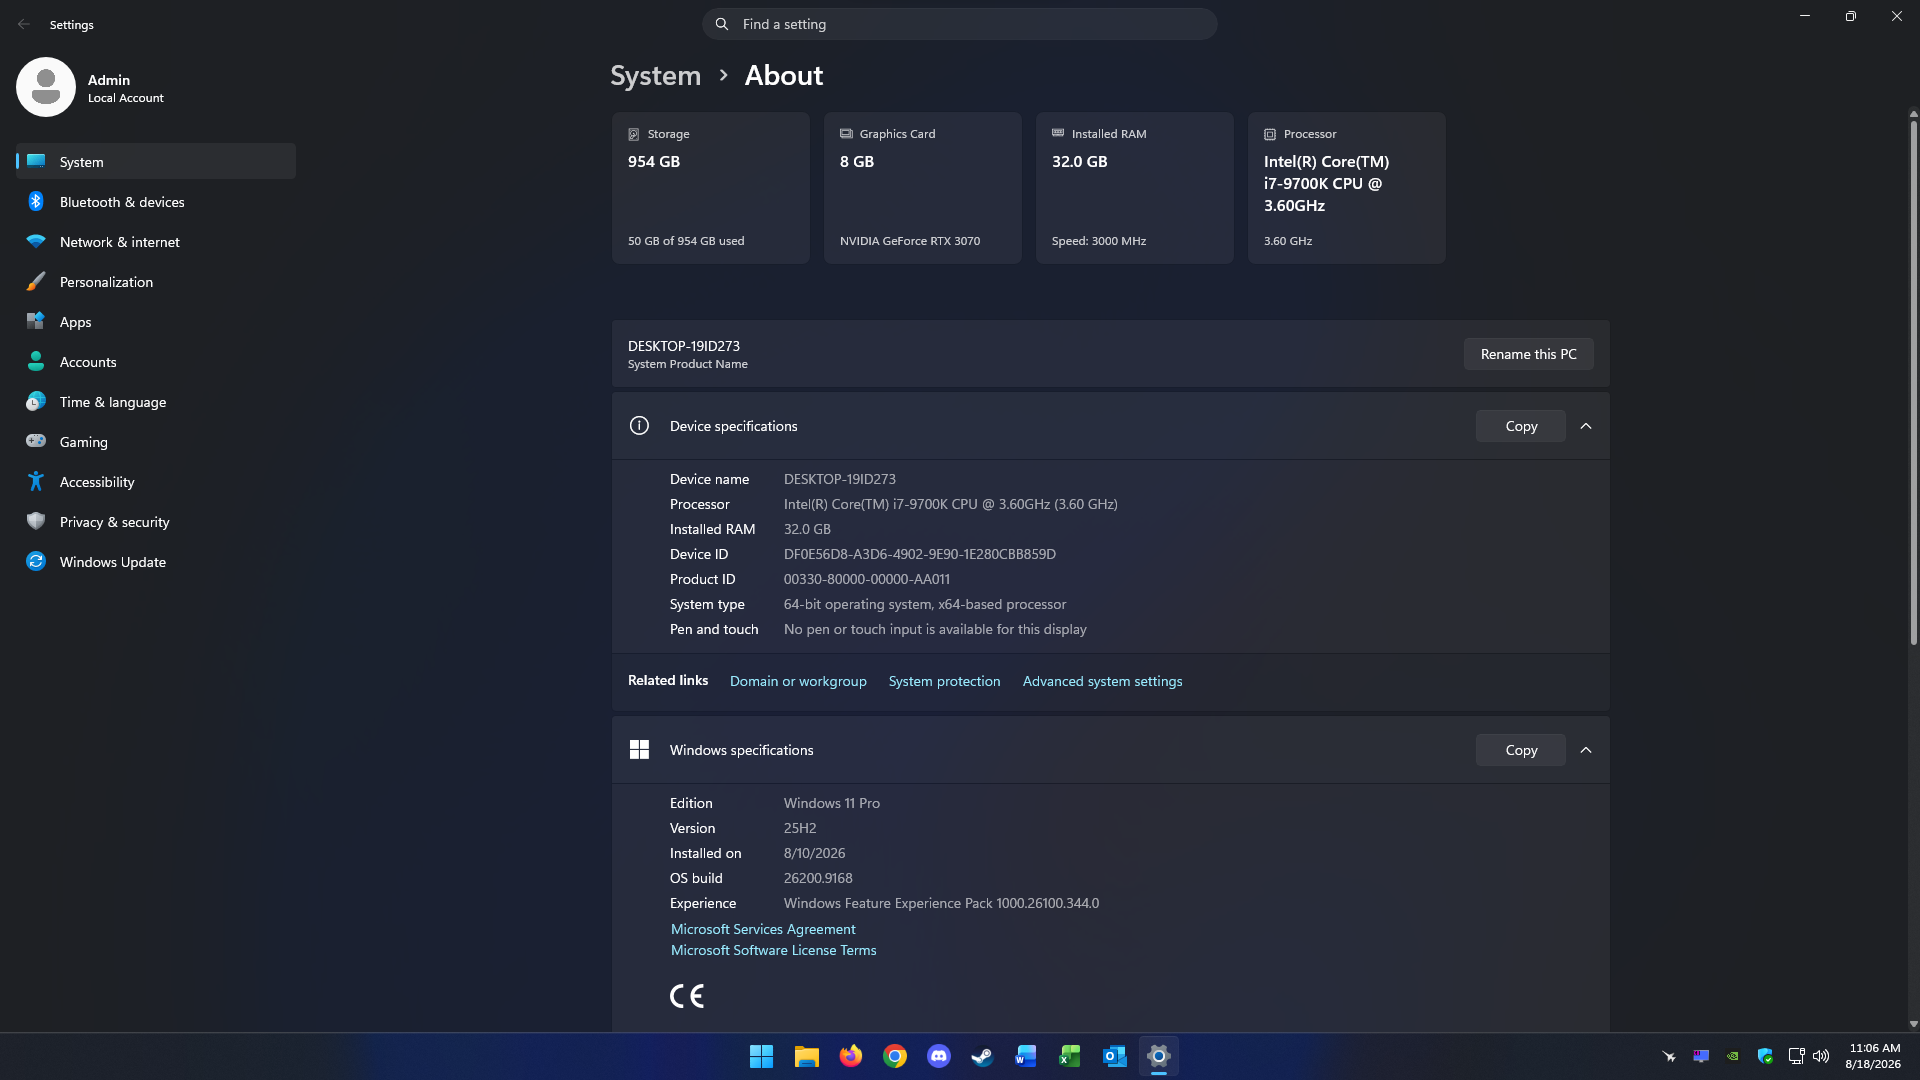Click the Storage 954 GB card
This screenshot has height=1080, width=1920.
pos(711,188)
